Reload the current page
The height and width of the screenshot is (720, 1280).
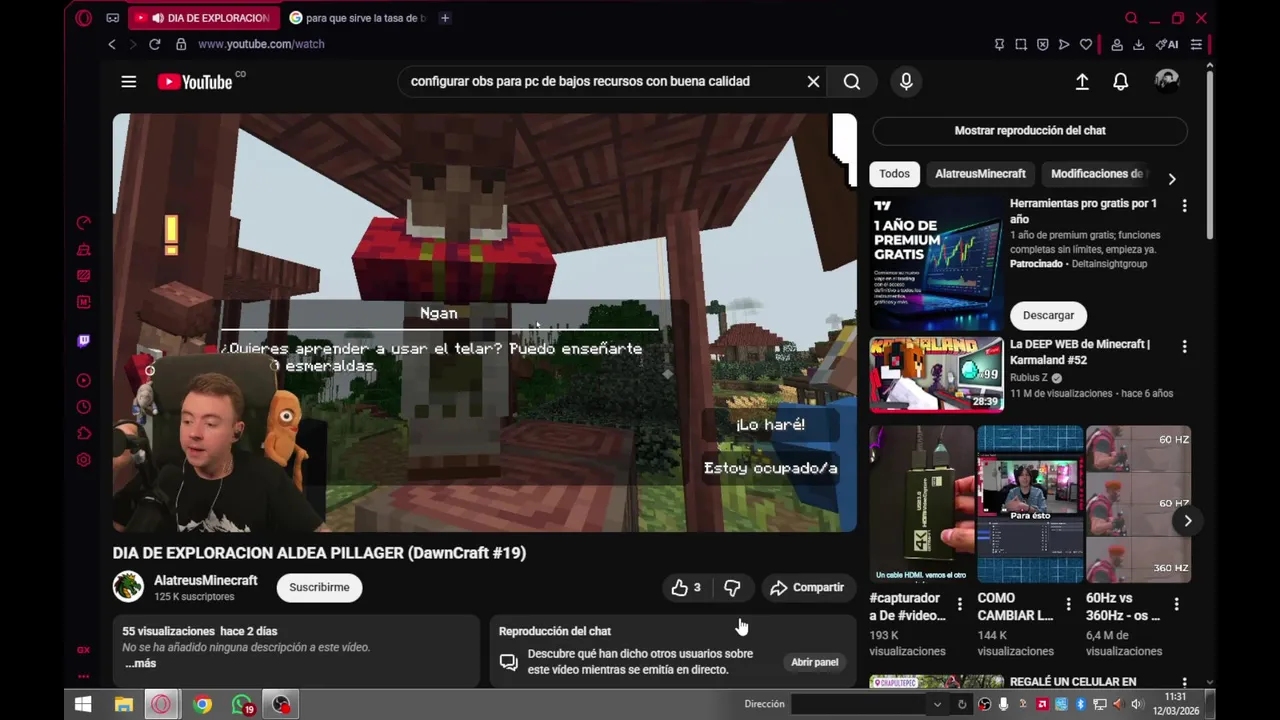coord(154,44)
